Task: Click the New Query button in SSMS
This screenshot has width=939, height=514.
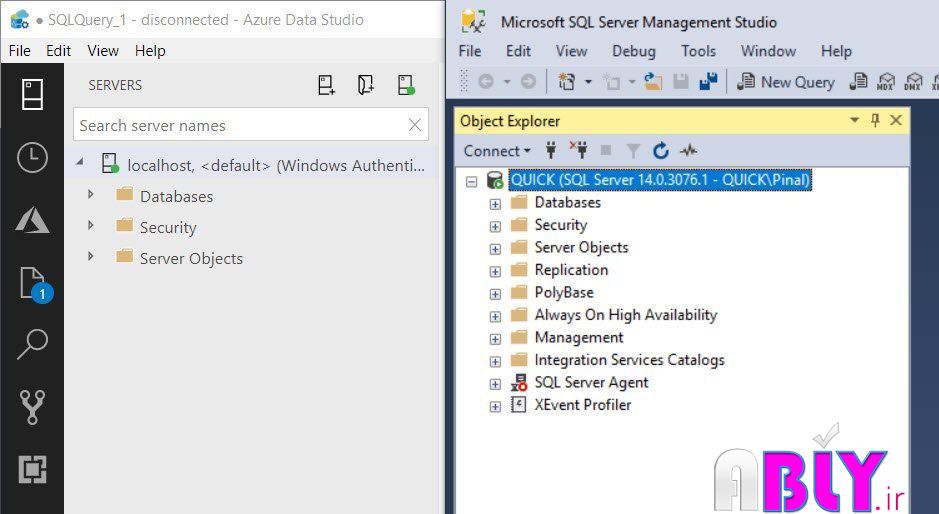Action: point(786,81)
